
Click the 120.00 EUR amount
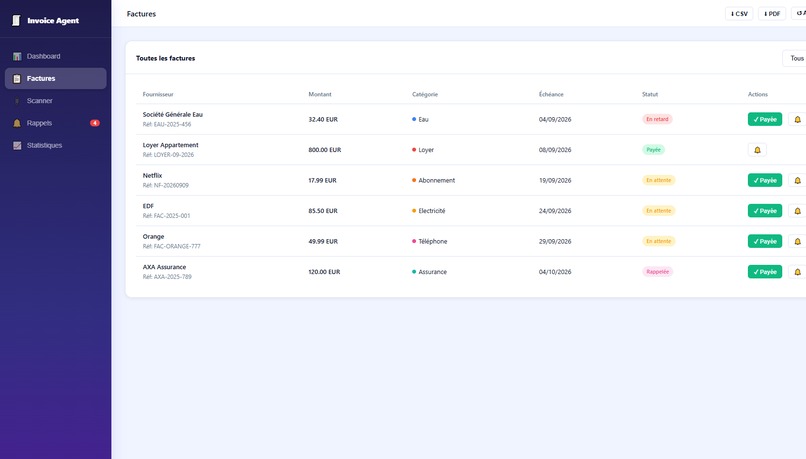324,272
